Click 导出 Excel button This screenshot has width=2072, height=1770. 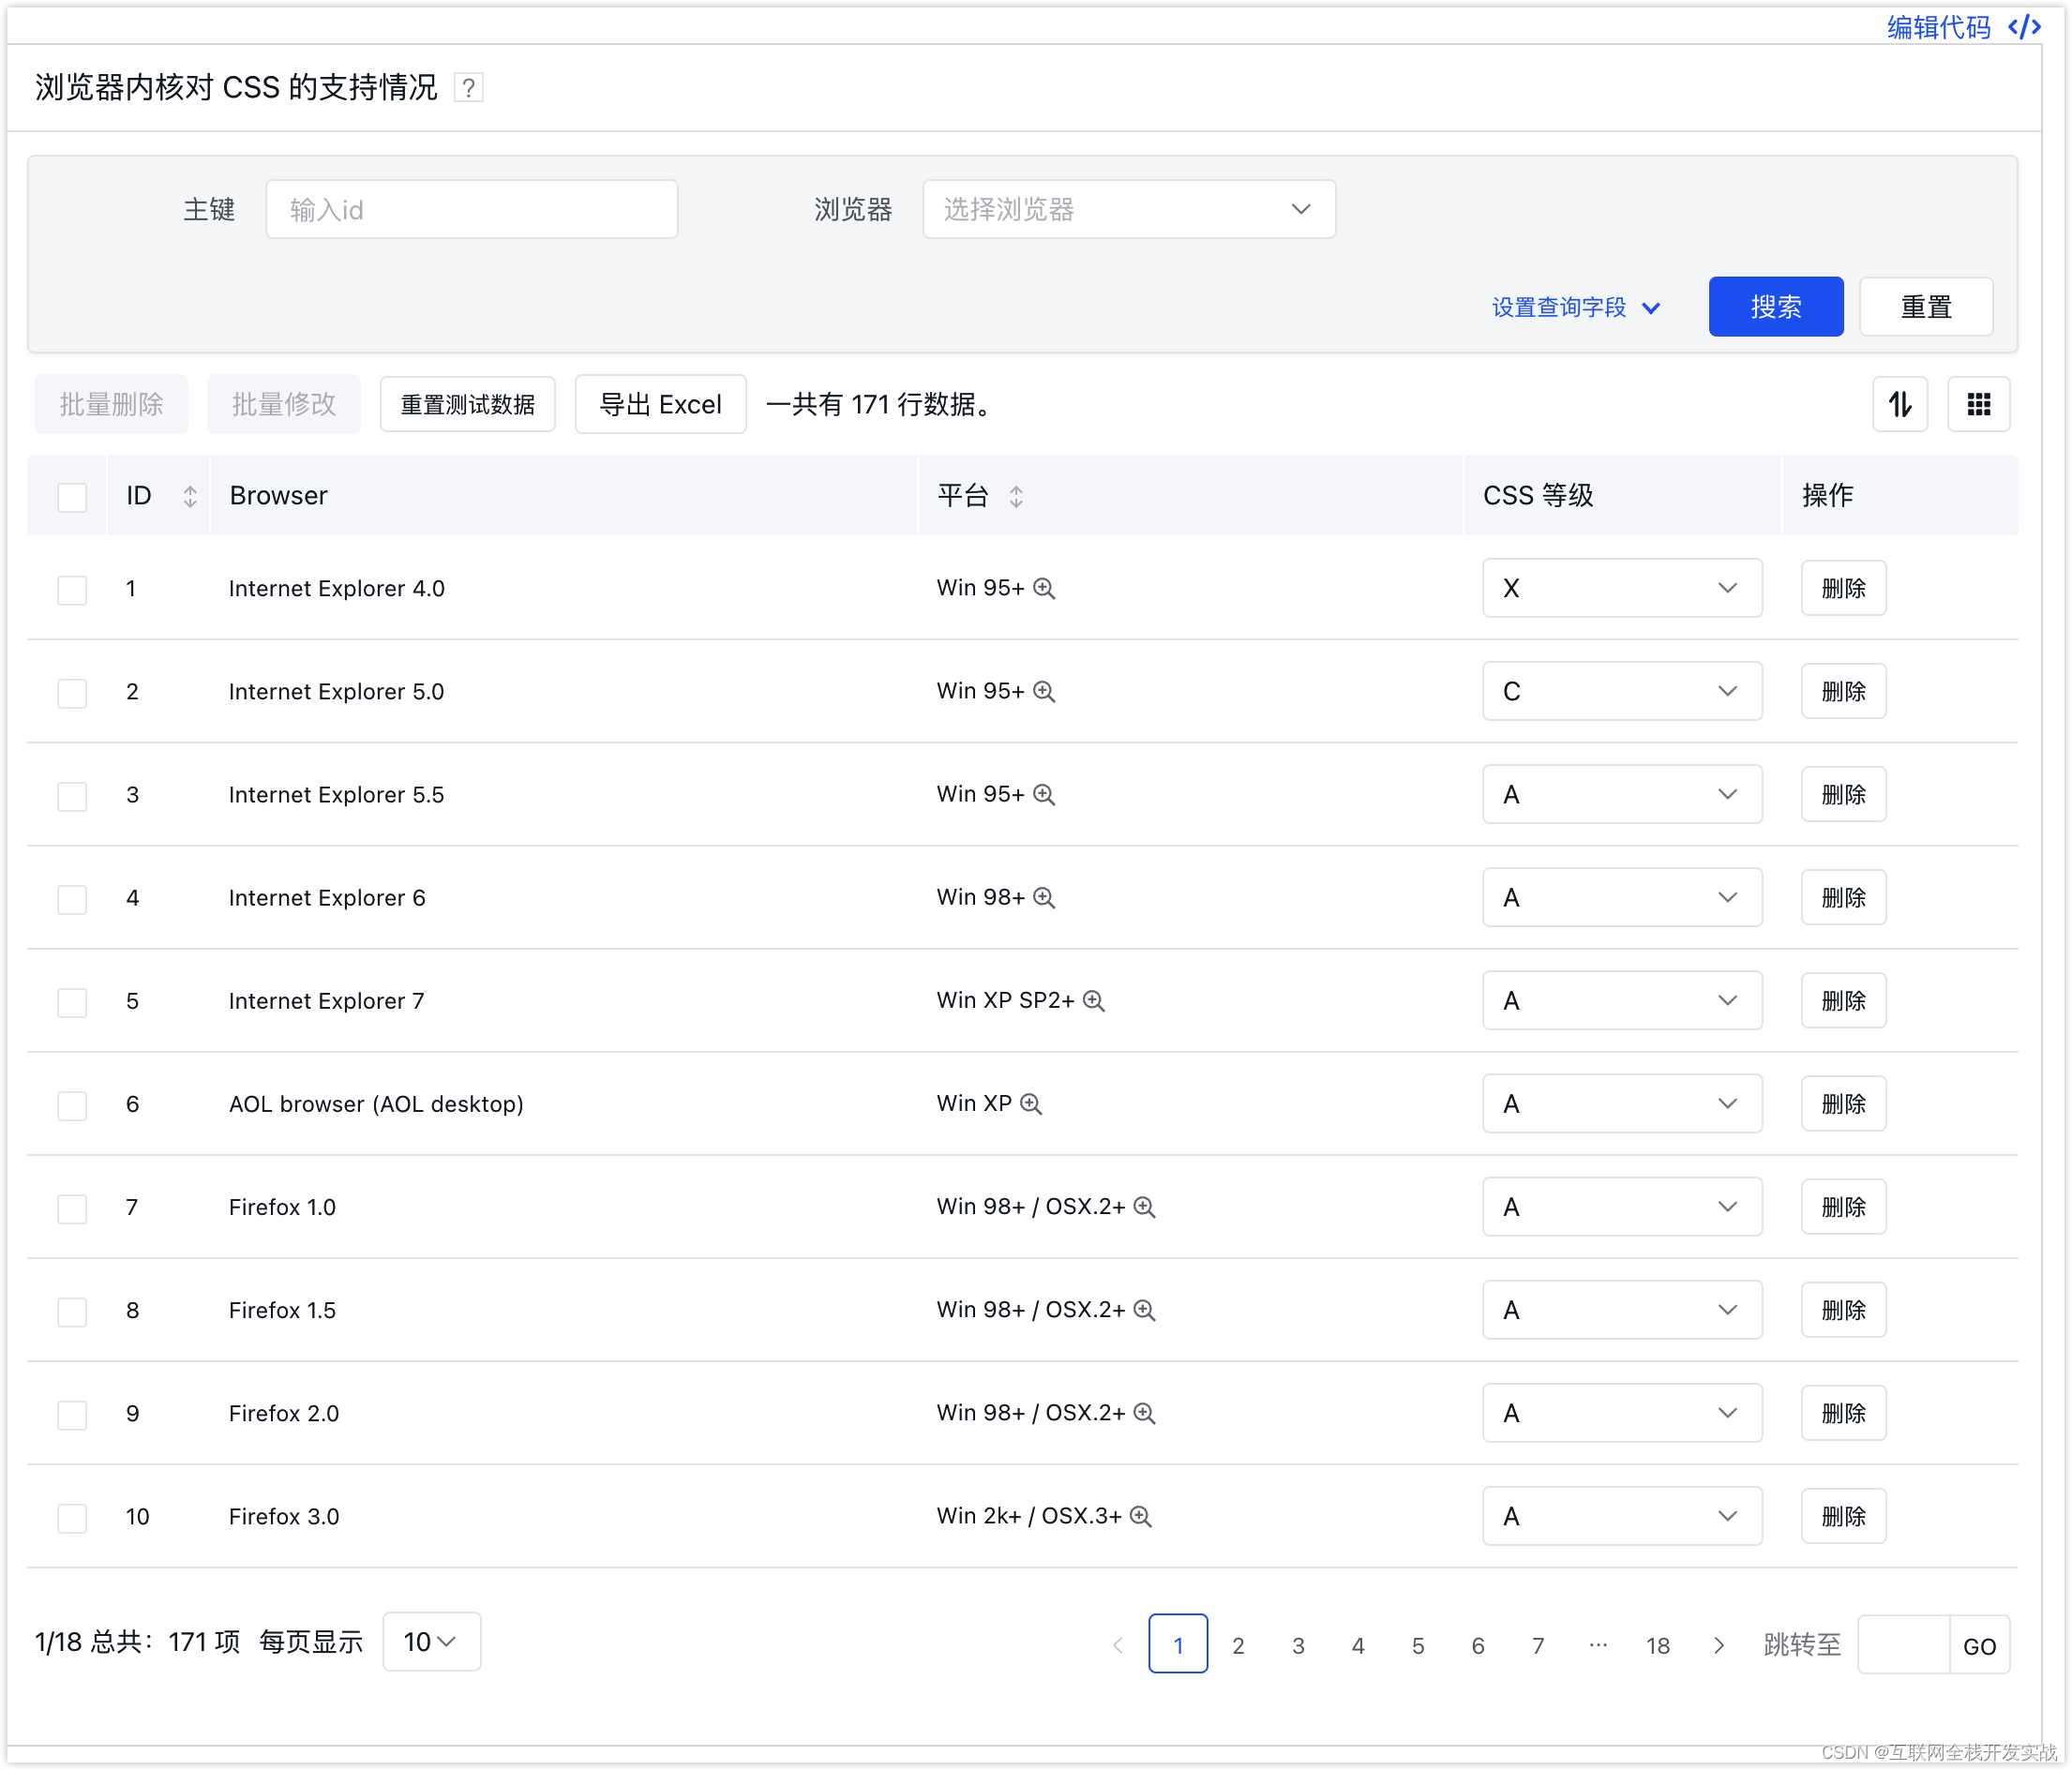660,404
